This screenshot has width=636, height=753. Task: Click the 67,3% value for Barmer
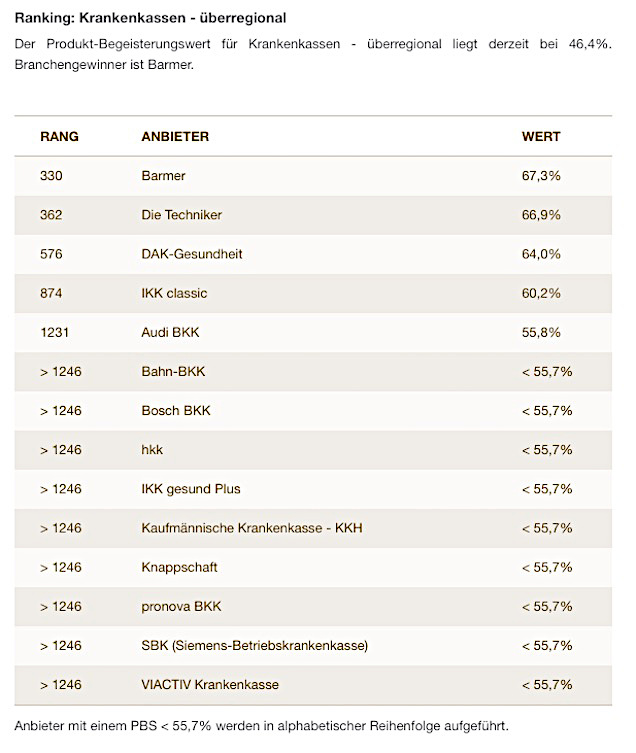point(541,176)
